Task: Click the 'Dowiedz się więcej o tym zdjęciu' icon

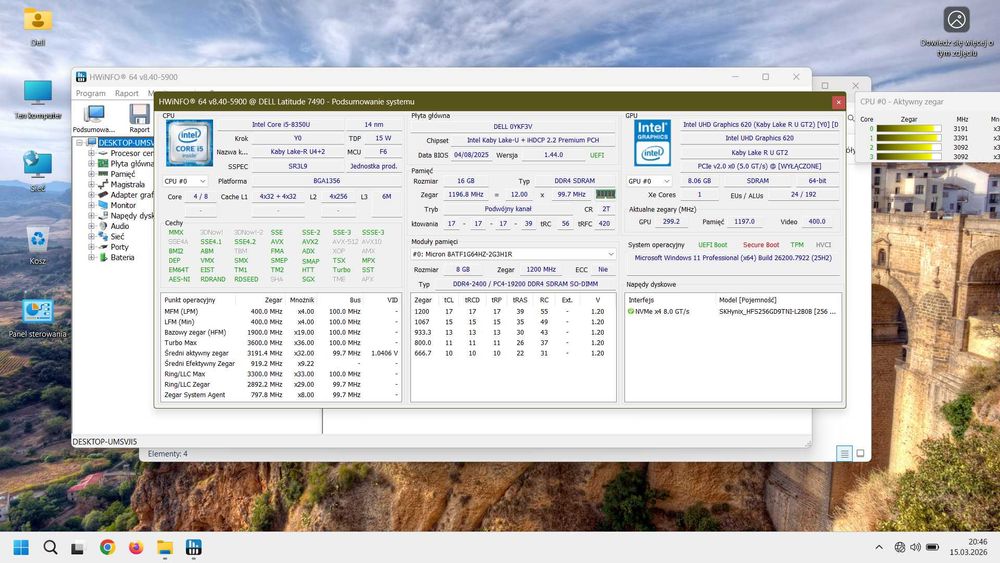Action: coord(957,32)
